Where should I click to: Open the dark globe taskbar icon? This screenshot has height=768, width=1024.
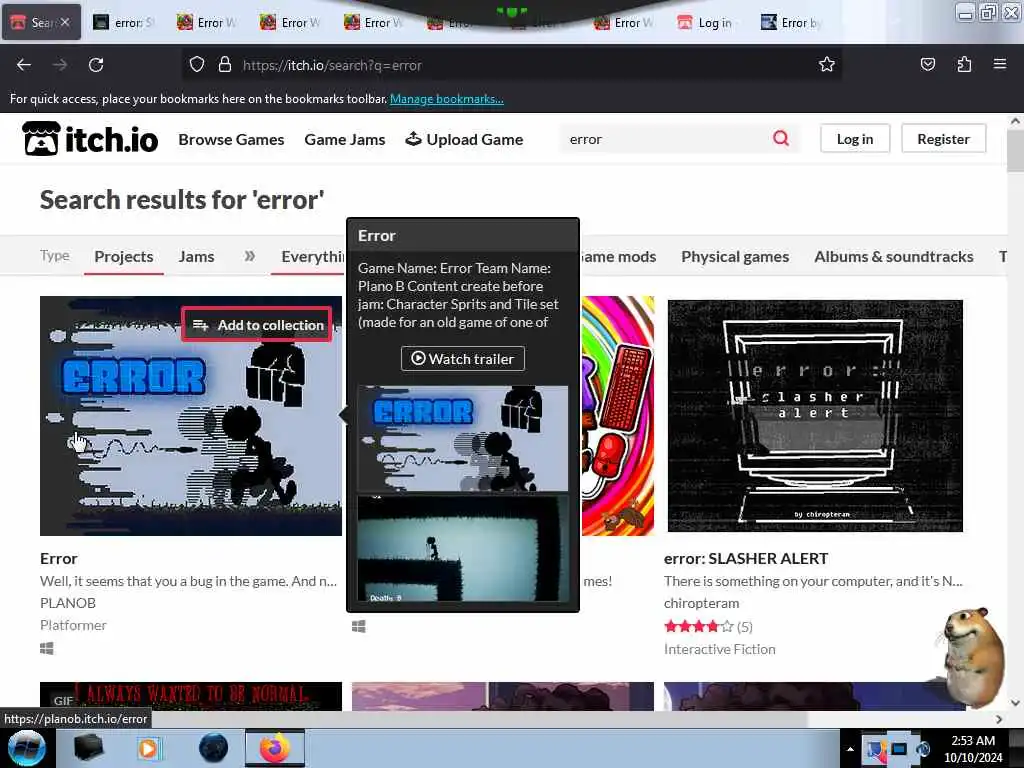[213, 748]
